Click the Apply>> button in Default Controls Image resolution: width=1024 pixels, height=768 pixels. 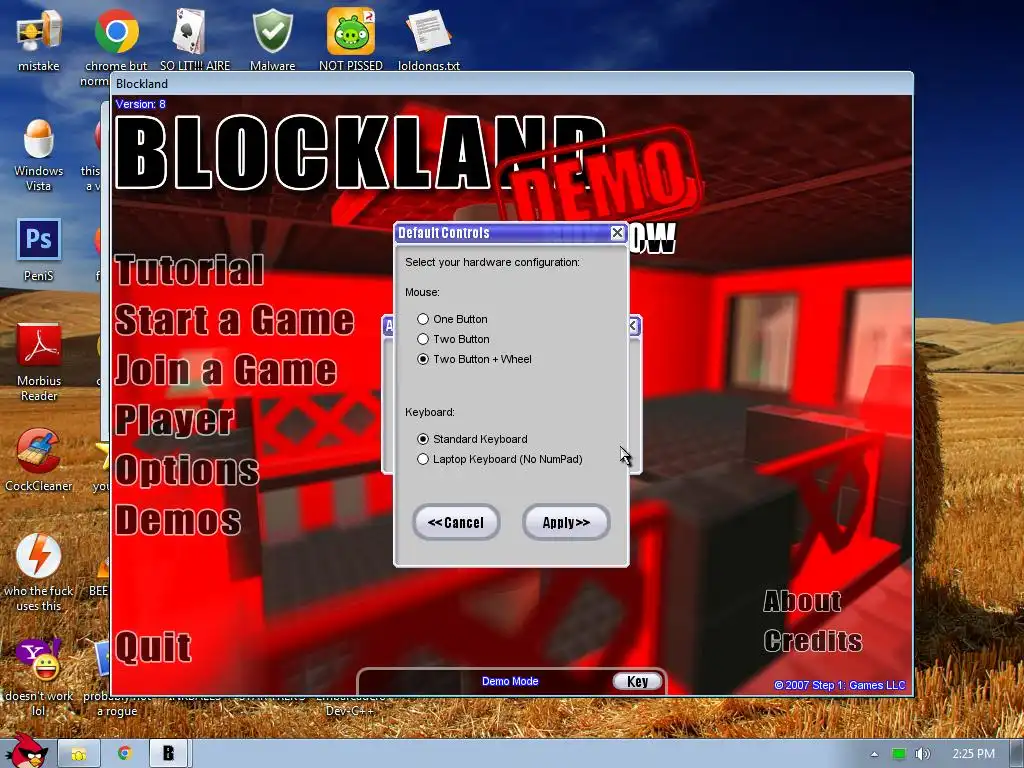pyautogui.click(x=566, y=522)
